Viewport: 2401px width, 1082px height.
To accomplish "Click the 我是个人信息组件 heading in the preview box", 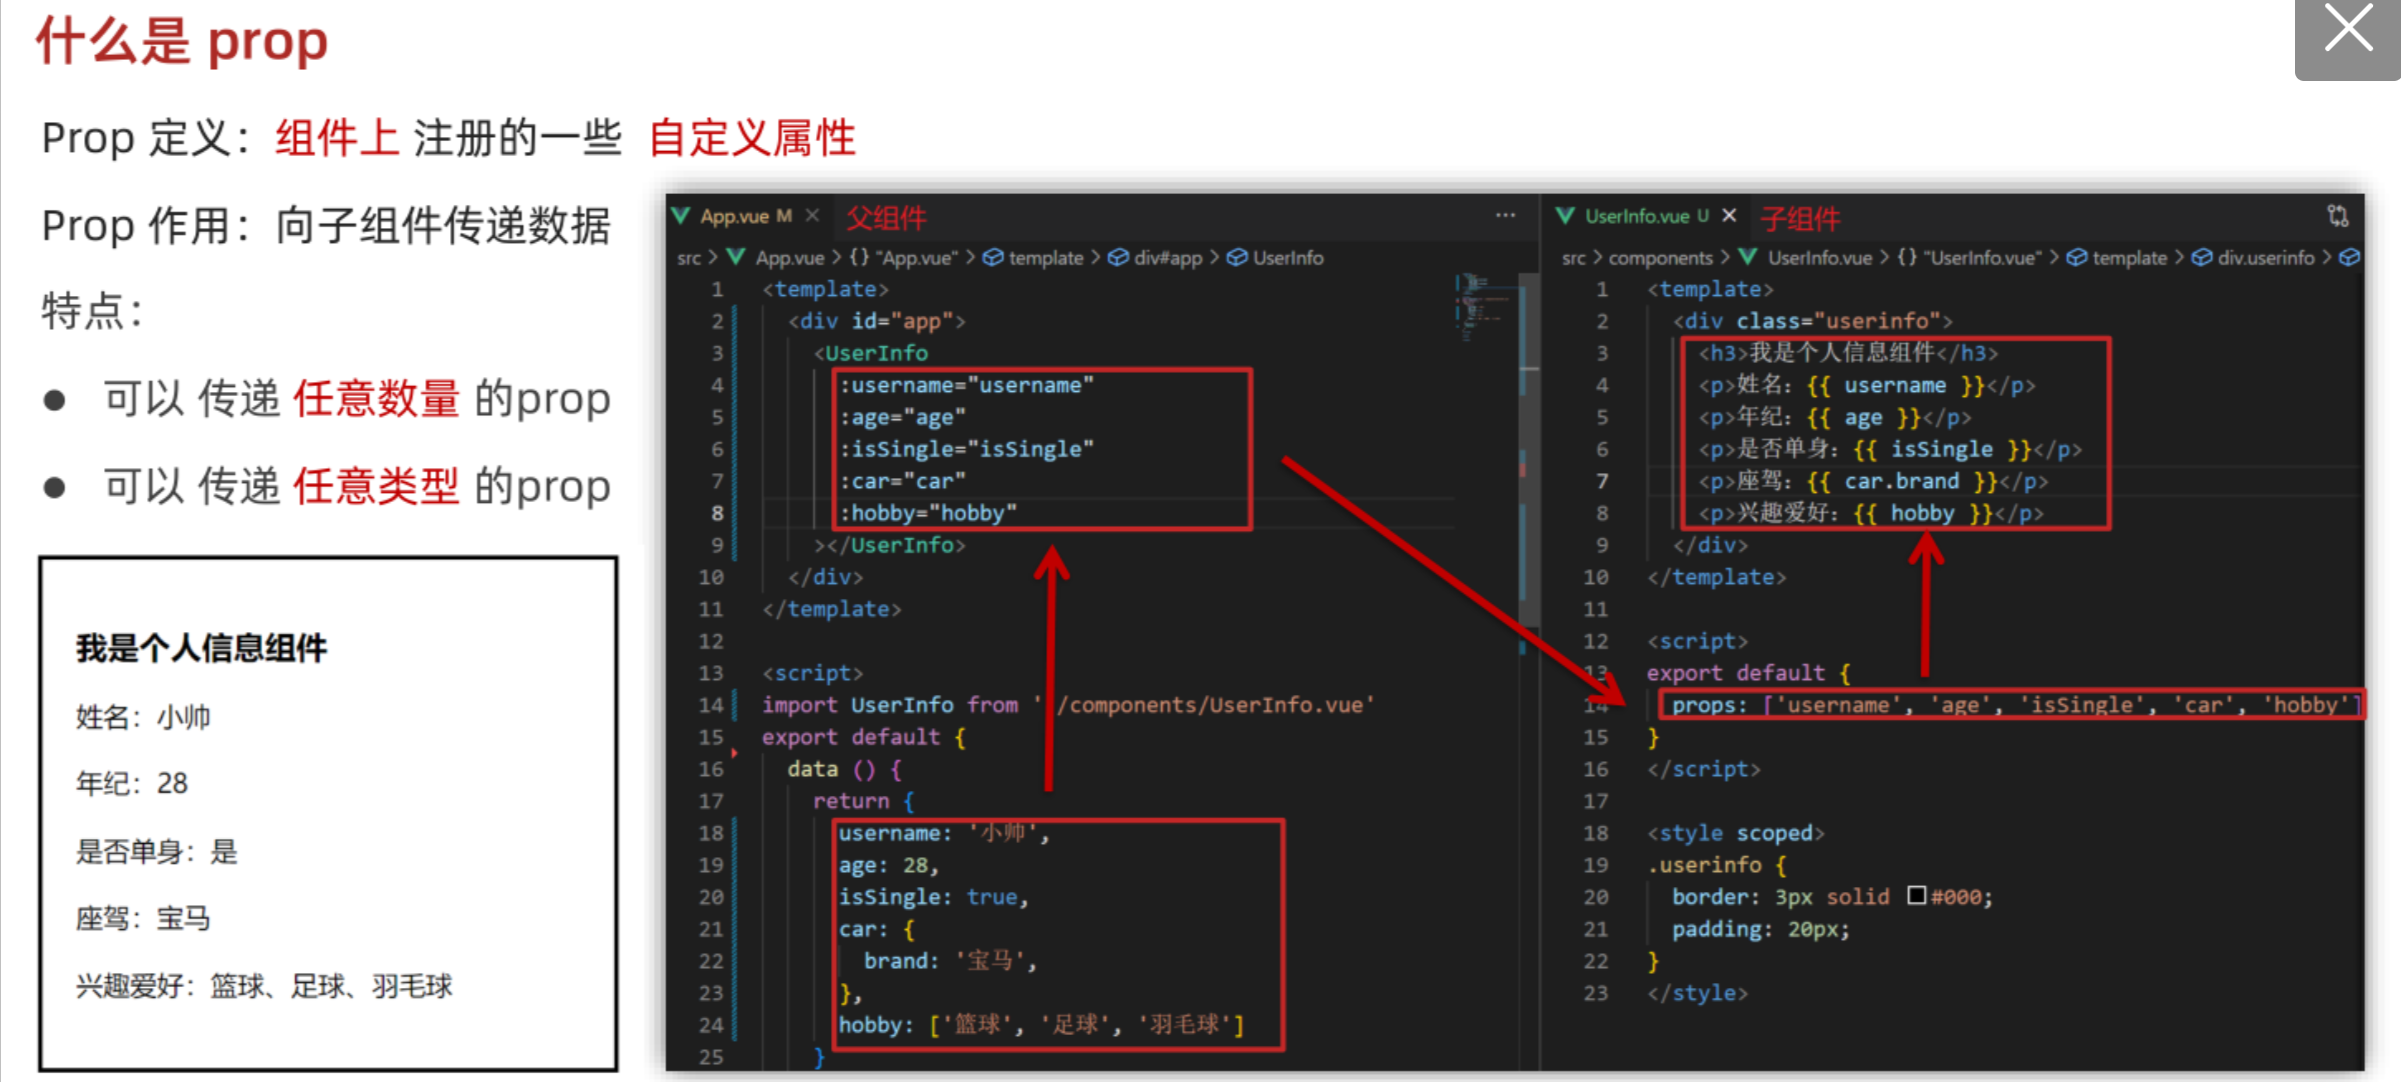I will pos(201,648).
